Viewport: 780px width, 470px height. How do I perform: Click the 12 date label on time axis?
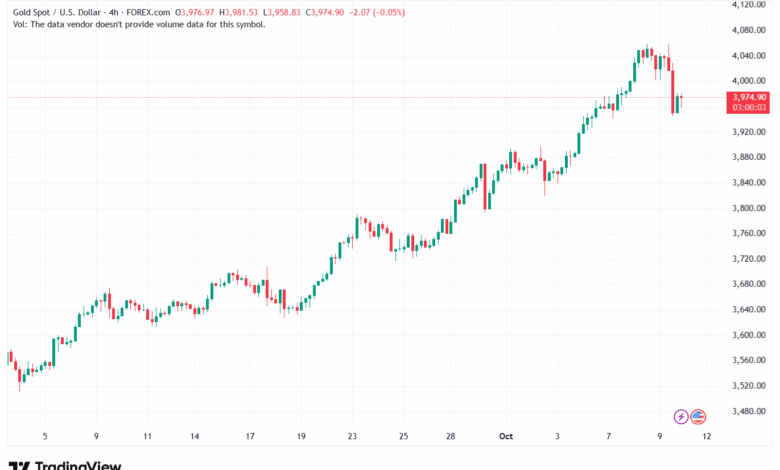708,437
